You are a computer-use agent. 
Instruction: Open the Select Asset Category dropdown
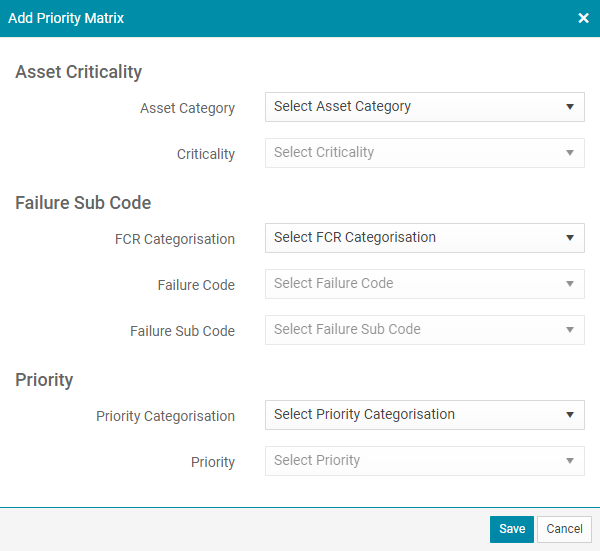[425, 107]
